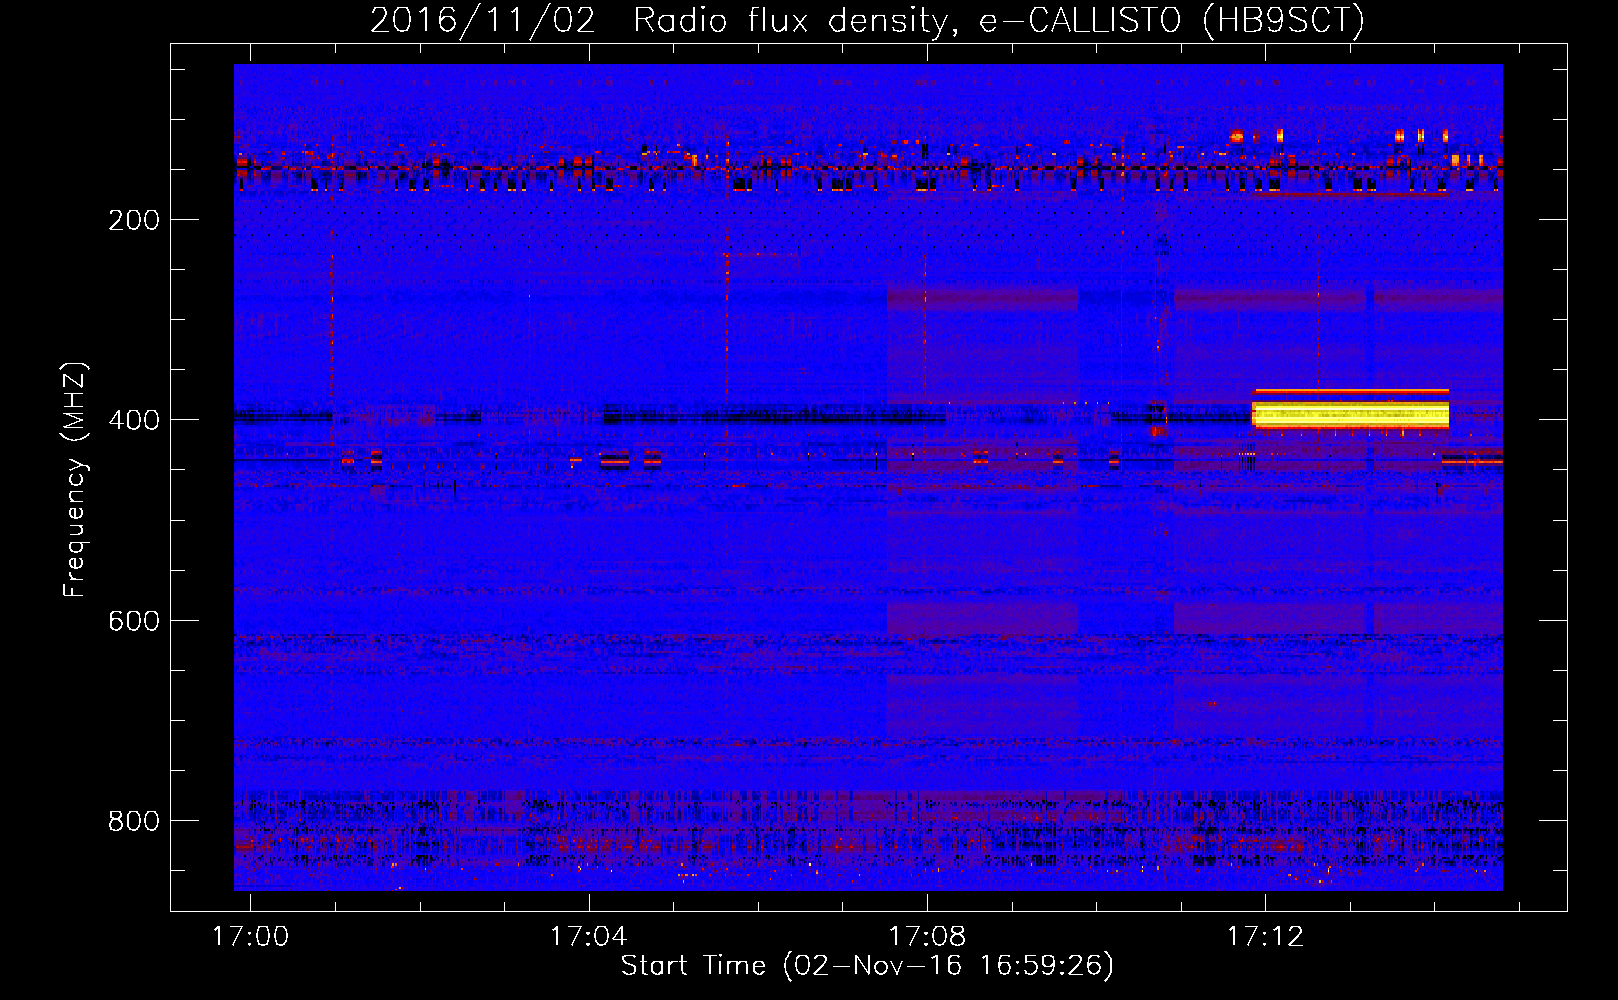Click the 17:04 time tick label

coord(588,936)
